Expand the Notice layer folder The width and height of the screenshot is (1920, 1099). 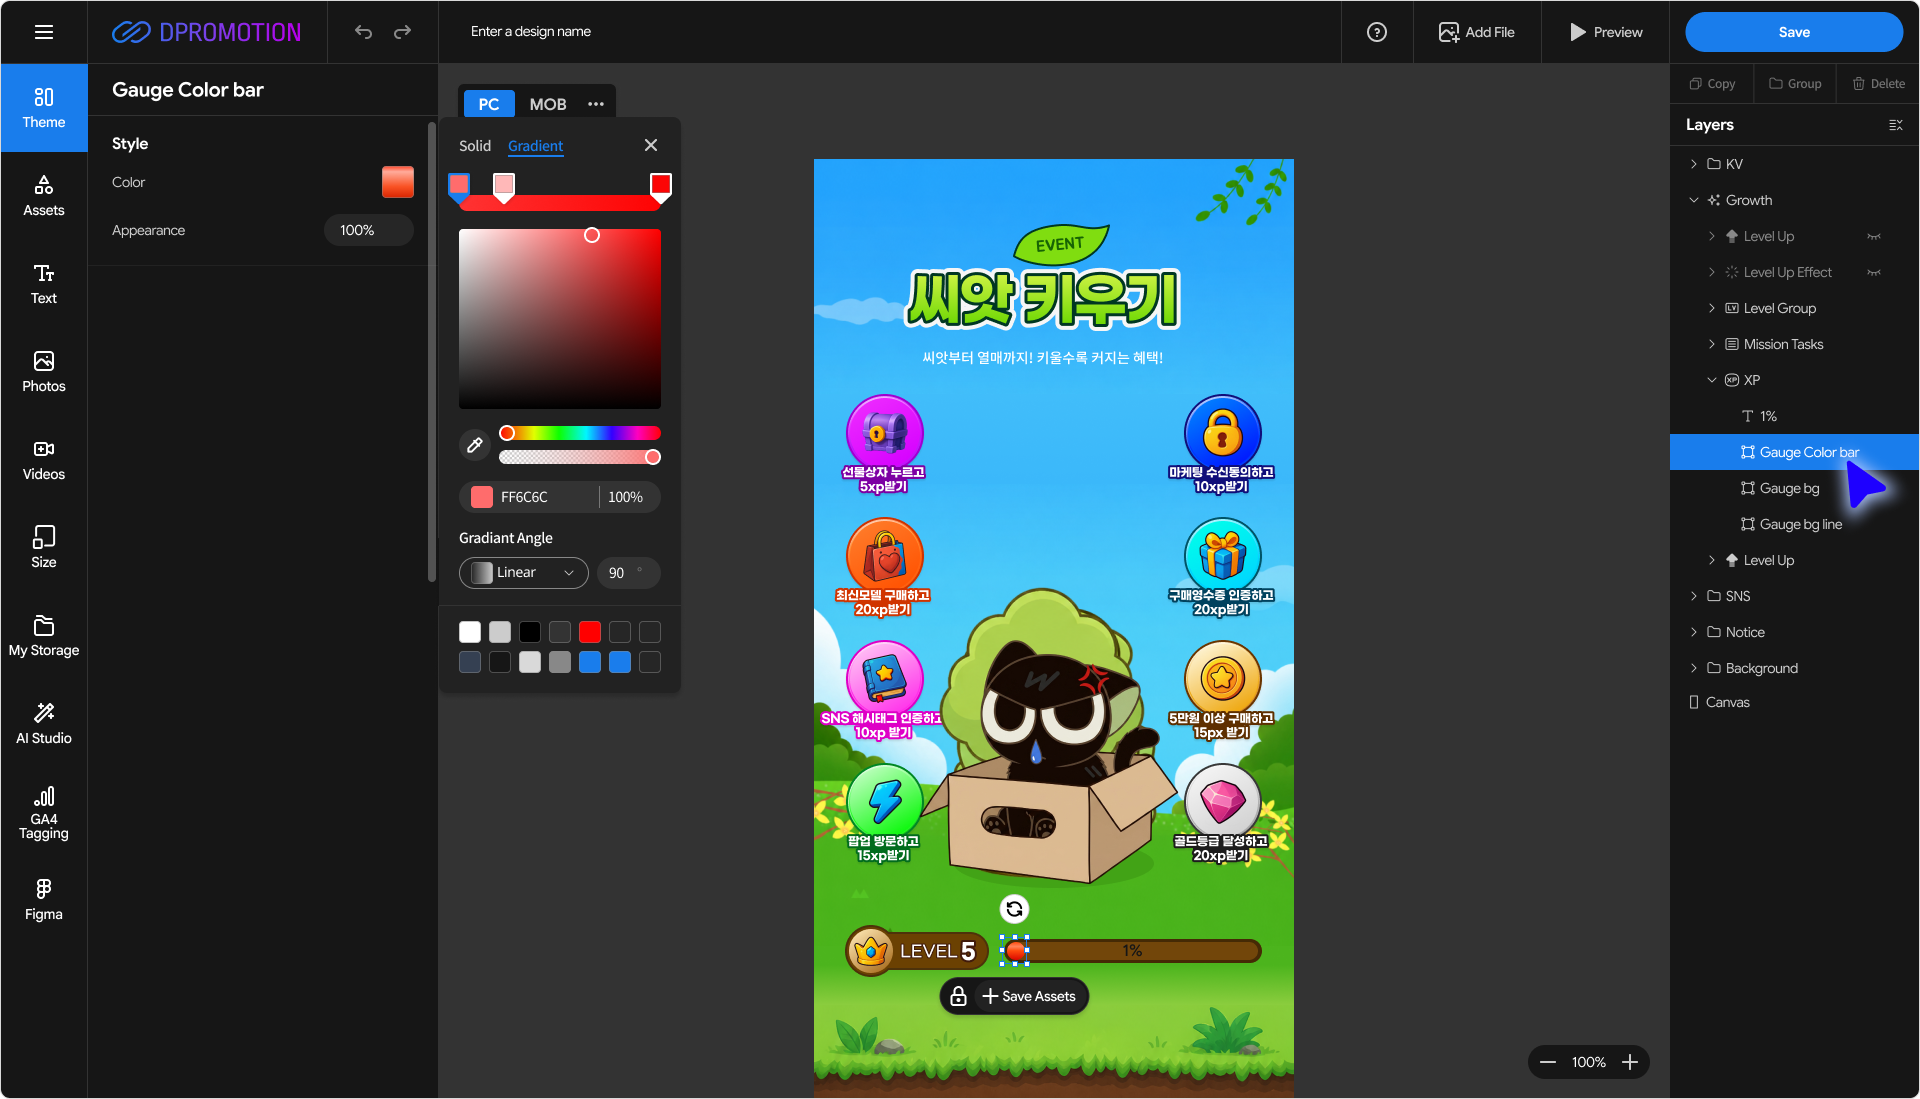[x=1694, y=632]
